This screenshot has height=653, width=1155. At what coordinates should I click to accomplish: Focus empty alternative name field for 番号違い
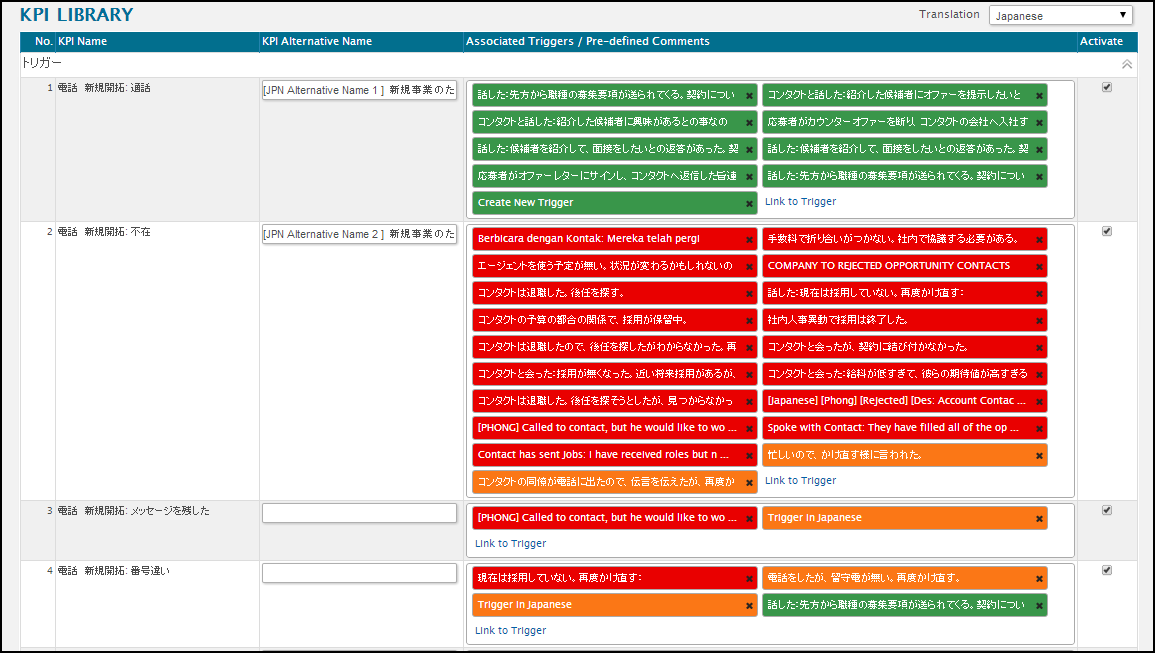(359, 573)
